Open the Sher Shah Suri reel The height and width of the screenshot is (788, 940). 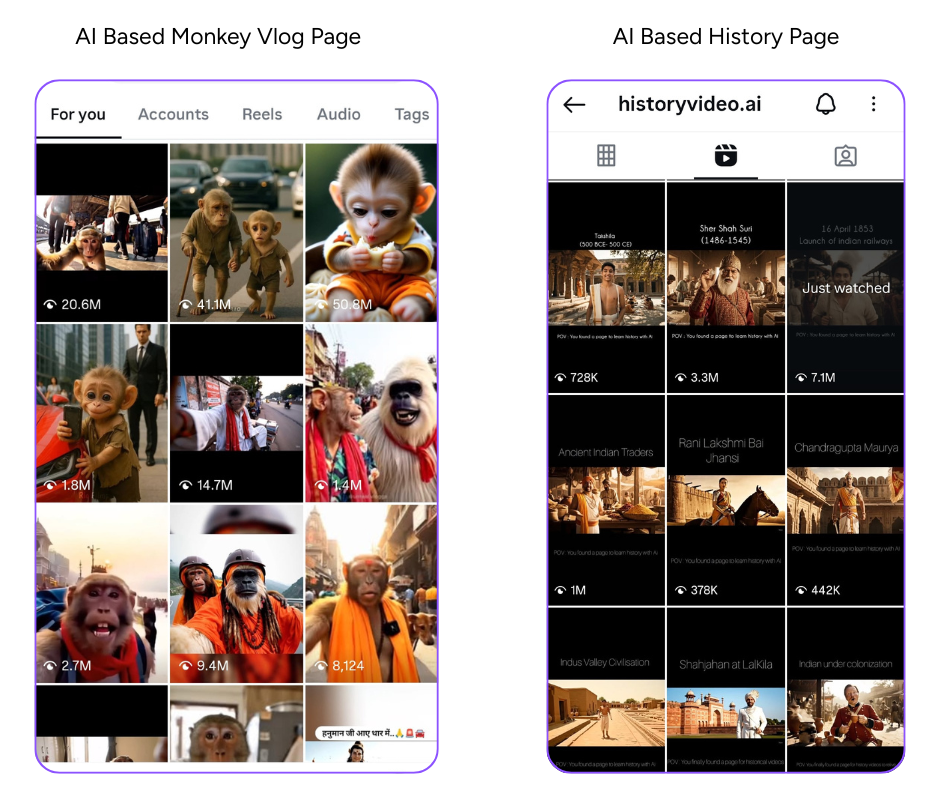726,287
